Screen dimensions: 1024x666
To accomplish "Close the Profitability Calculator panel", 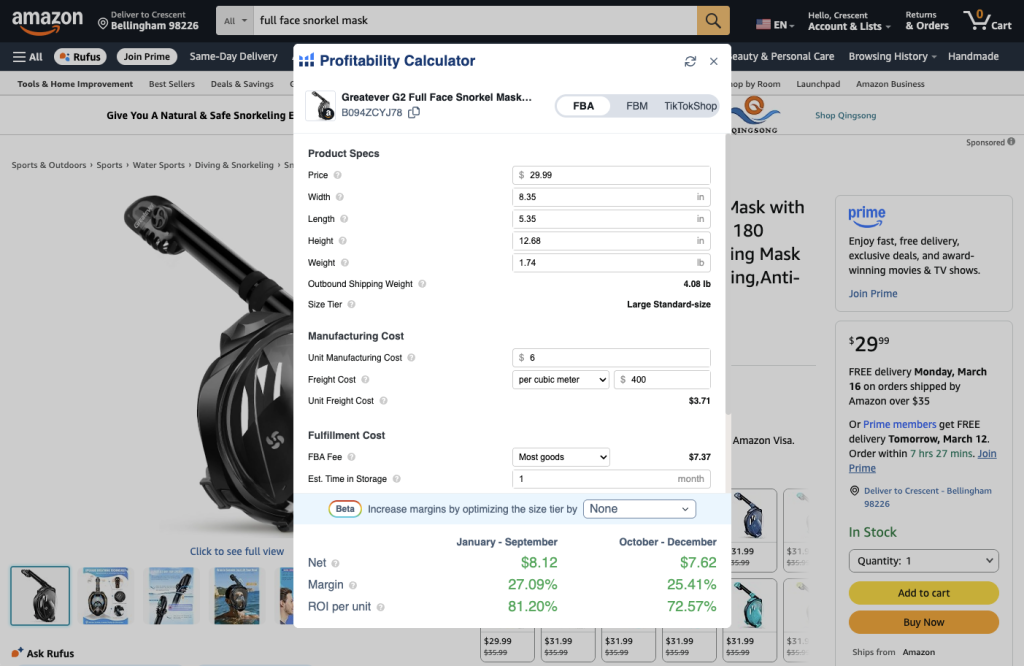I will click(x=714, y=61).
